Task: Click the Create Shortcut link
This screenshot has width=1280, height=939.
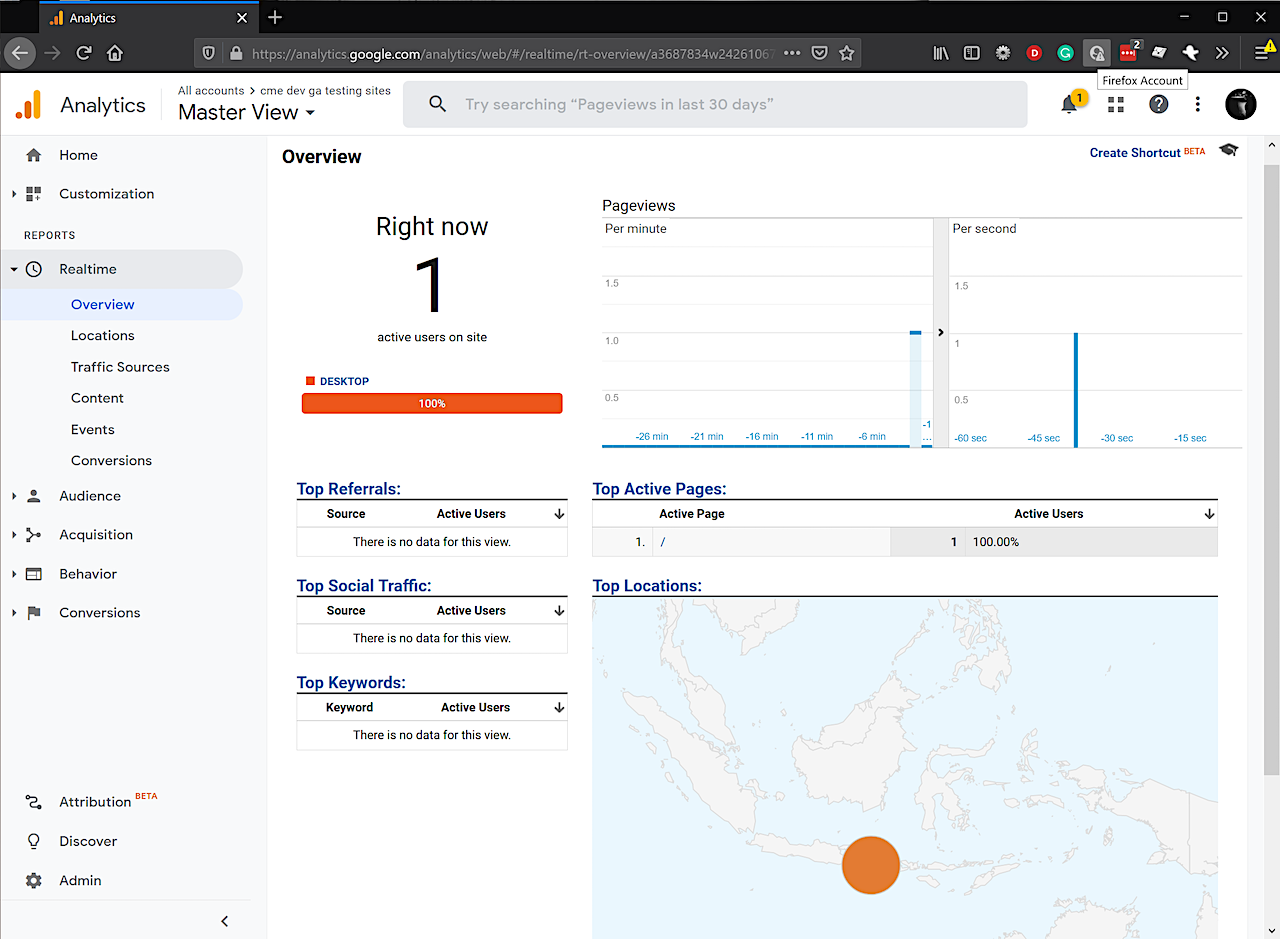Action: (1135, 153)
